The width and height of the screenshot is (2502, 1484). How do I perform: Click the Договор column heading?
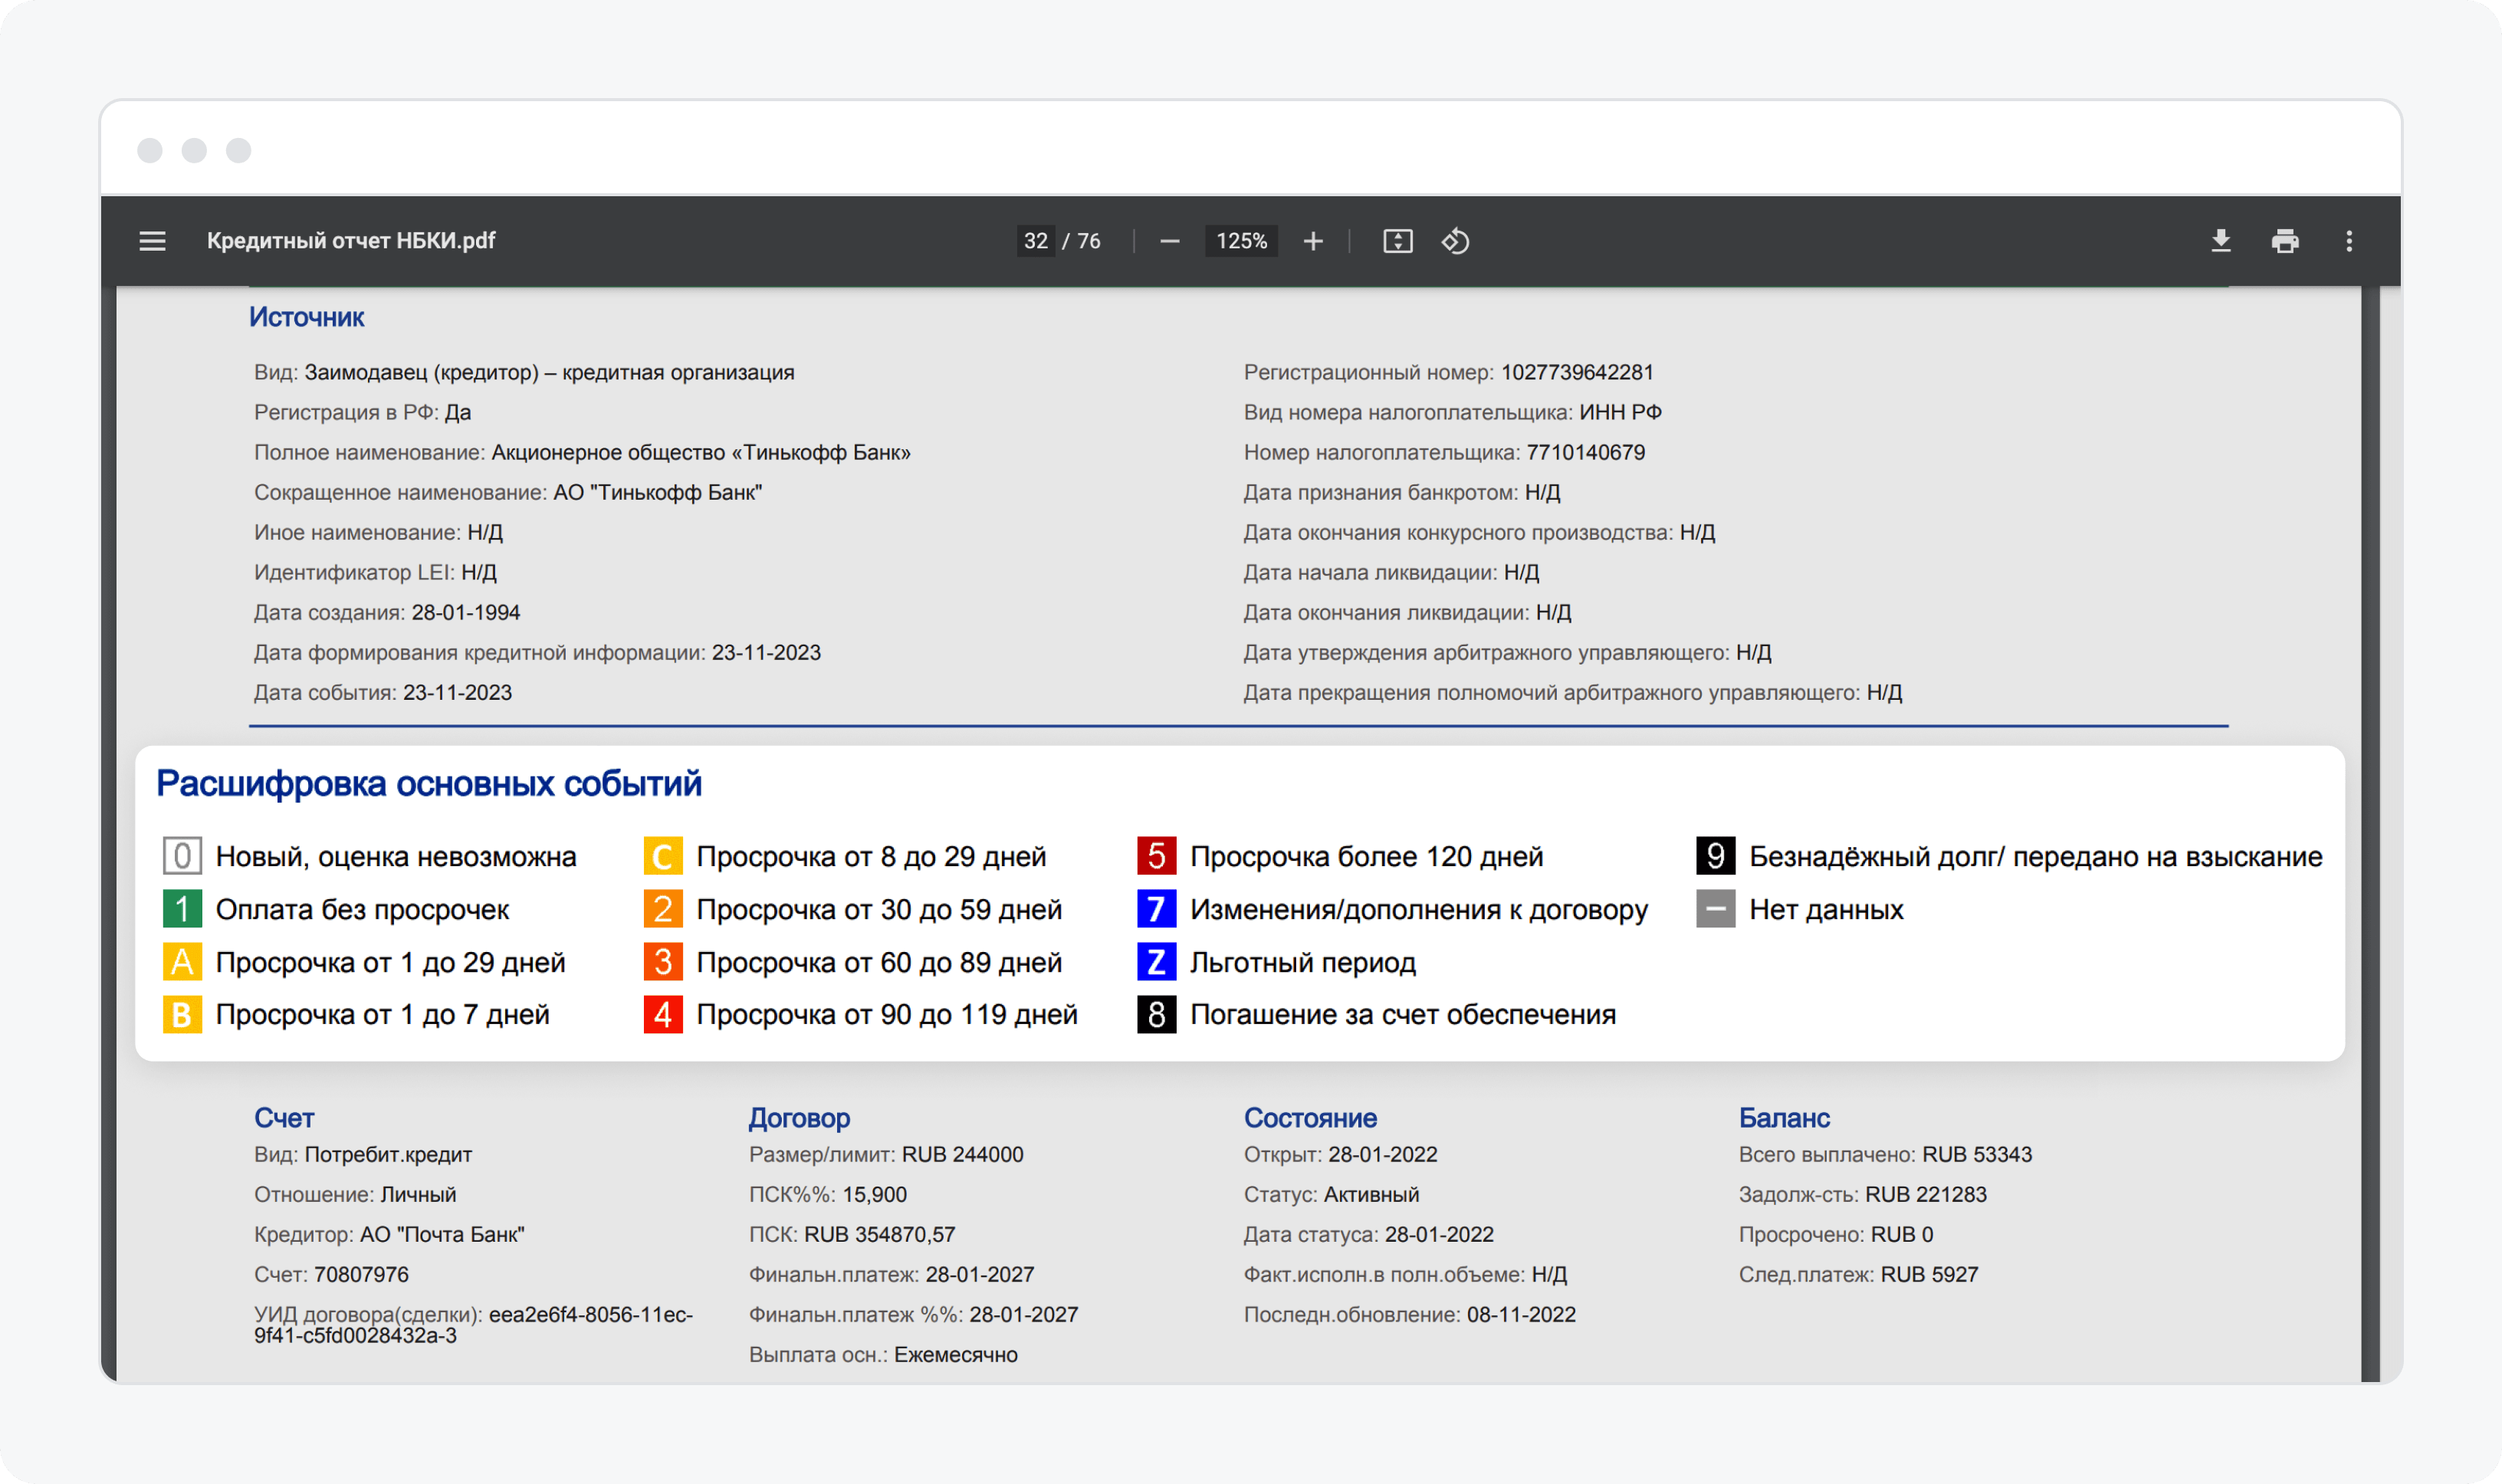tap(799, 1118)
